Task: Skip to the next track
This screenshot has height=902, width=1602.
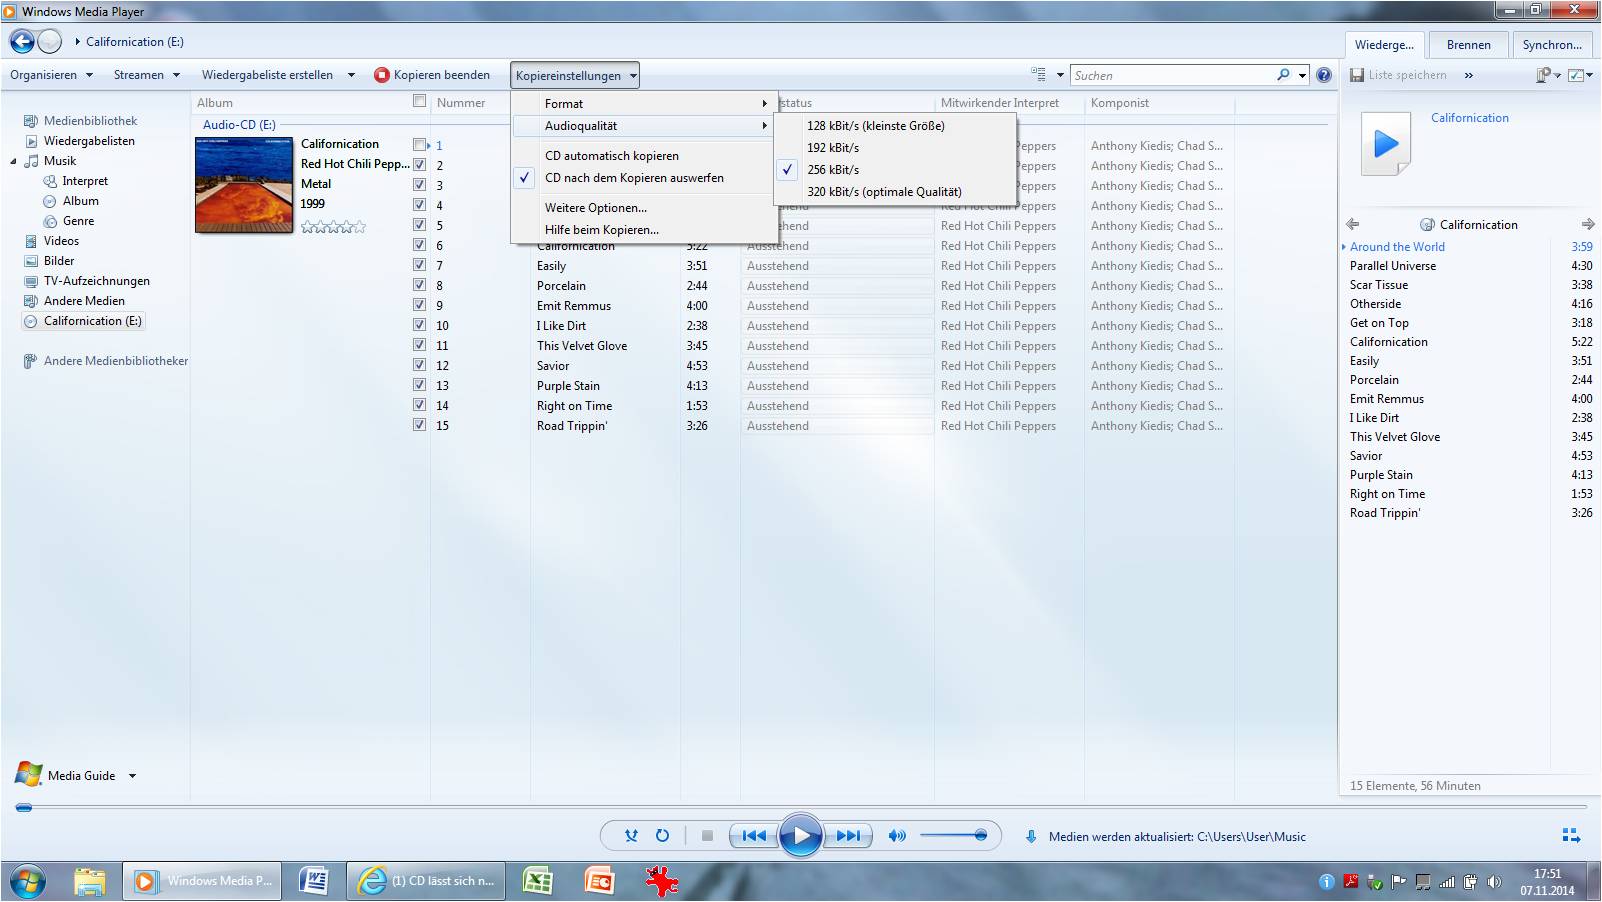Action: pyautogui.click(x=848, y=836)
